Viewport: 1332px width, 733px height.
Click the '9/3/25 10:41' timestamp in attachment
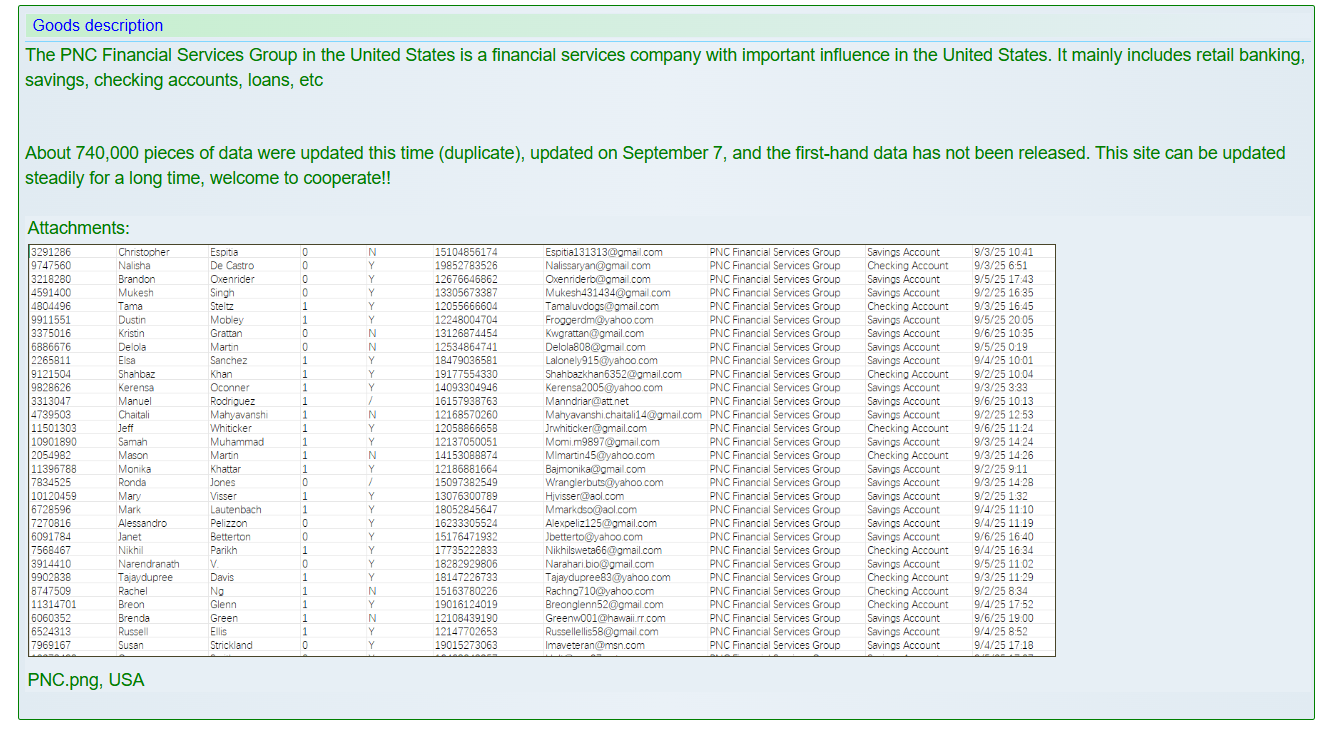point(1003,253)
